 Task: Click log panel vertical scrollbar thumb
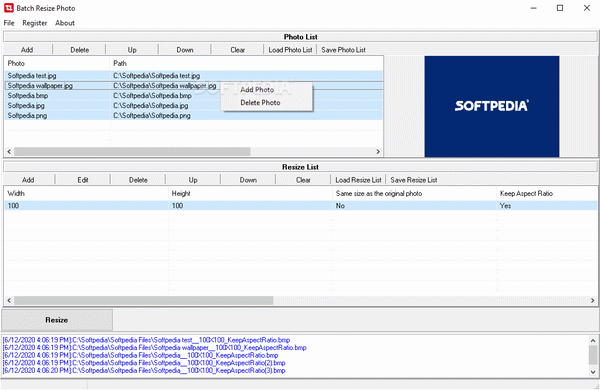click(x=593, y=355)
